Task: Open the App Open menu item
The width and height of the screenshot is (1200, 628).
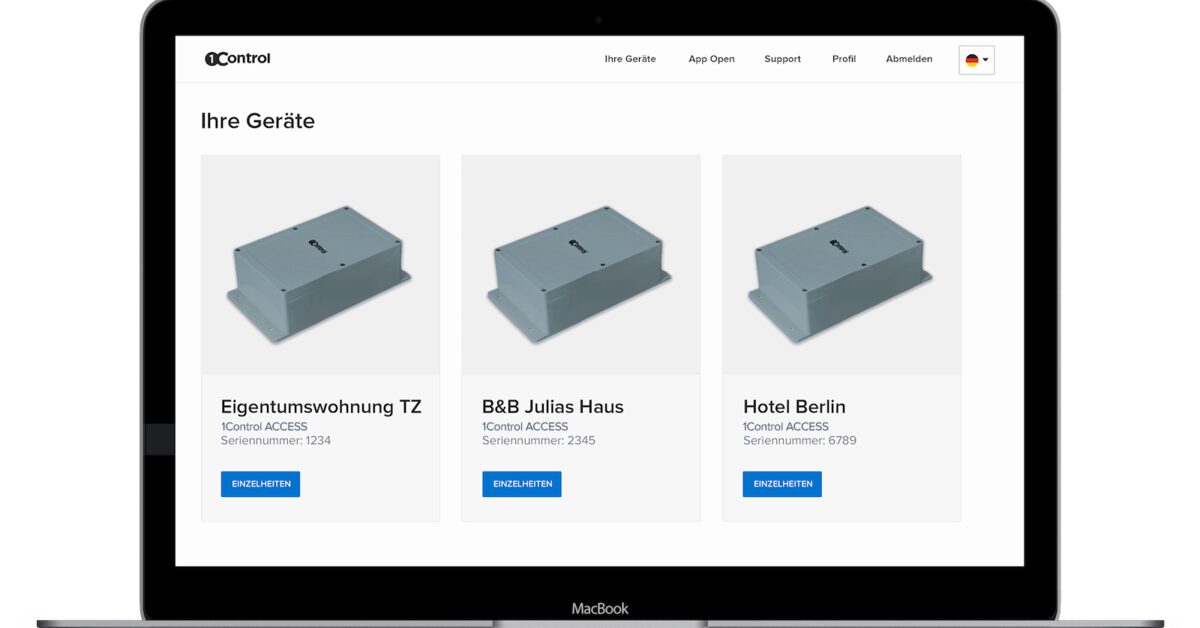Action: pos(711,59)
